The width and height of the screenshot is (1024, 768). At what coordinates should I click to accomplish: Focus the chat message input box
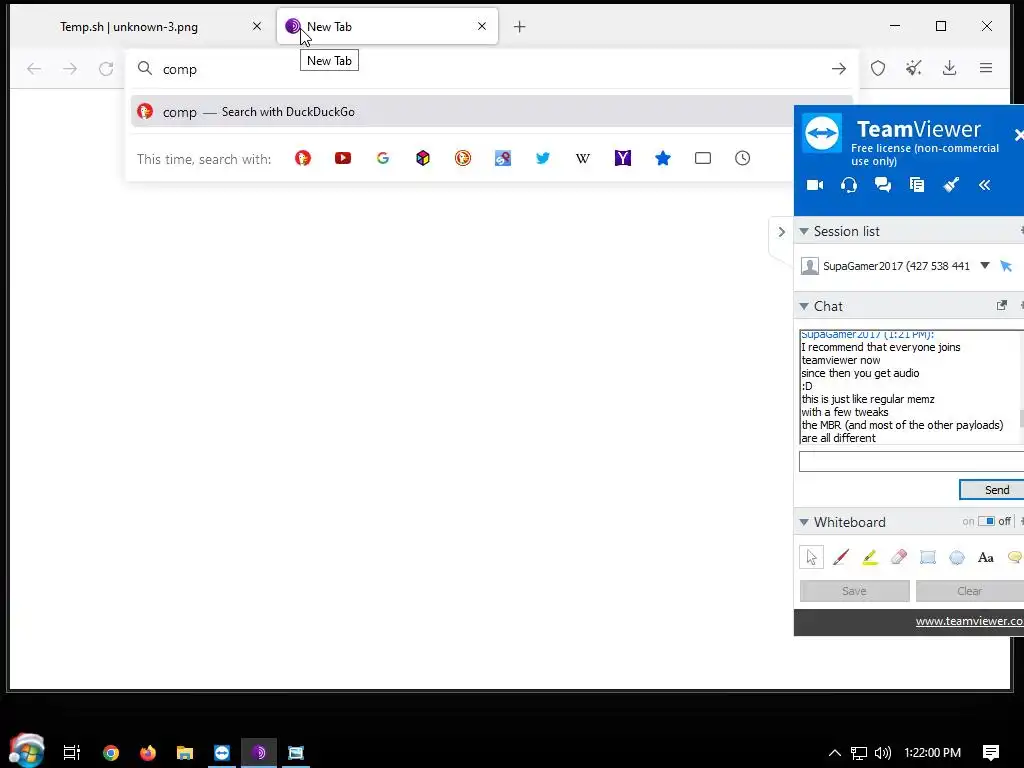[911, 461]
